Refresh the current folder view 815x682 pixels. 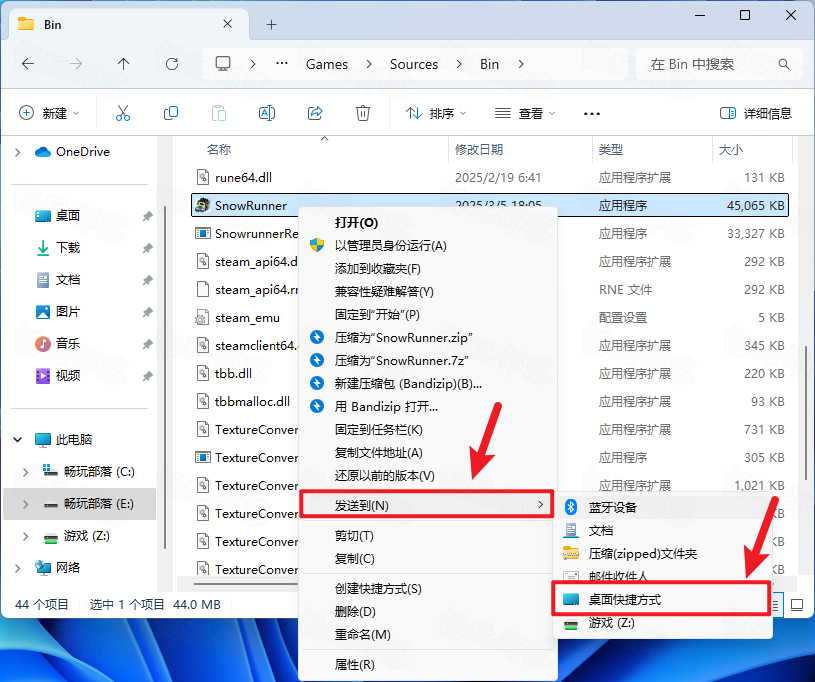(x=172, y=64)
